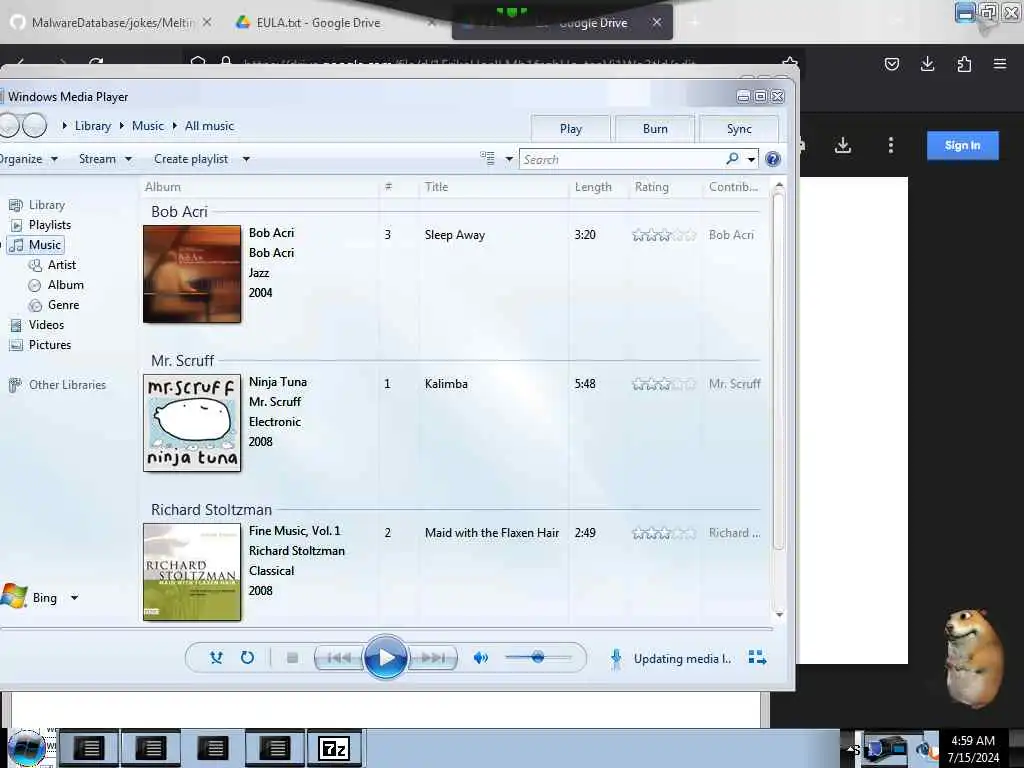The width and height of the screenshot is (1024, 768).
Task: Open the Bing online store dropdown
Action: [x=74, y=598]
